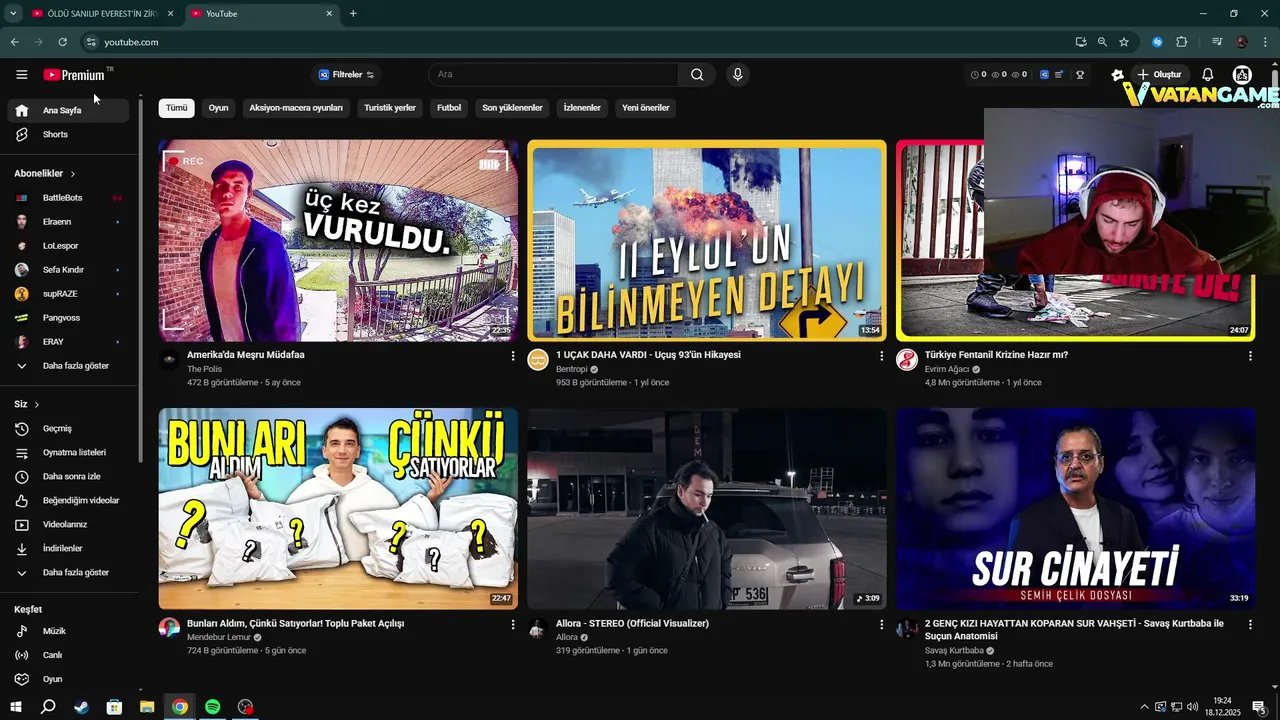Screen dimensions: 1280x720
Task: Open the SUR CİNAYETİ video thumbnail
Action: coord(1075,509)
